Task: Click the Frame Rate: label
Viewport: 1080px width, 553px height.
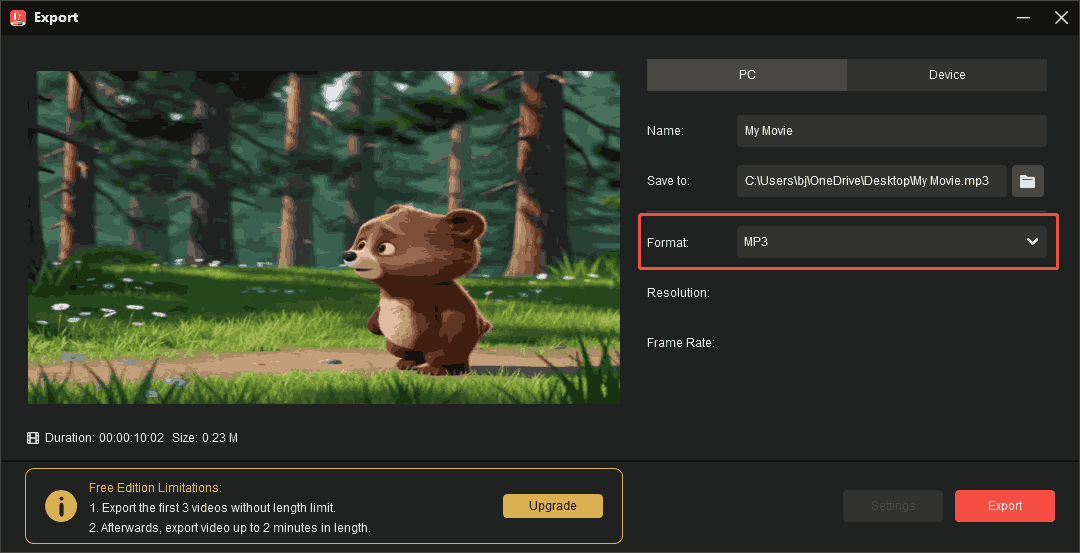Action: (681, 342)
